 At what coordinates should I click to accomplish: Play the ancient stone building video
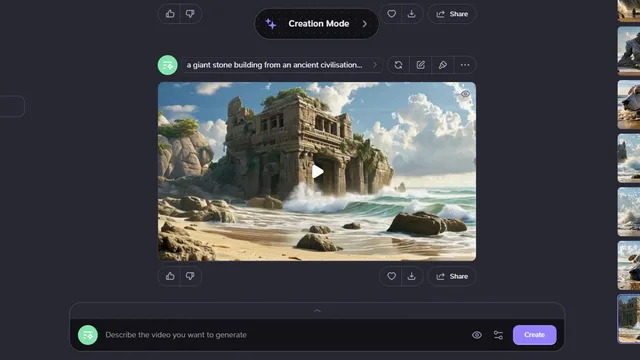tap(318, 171)
